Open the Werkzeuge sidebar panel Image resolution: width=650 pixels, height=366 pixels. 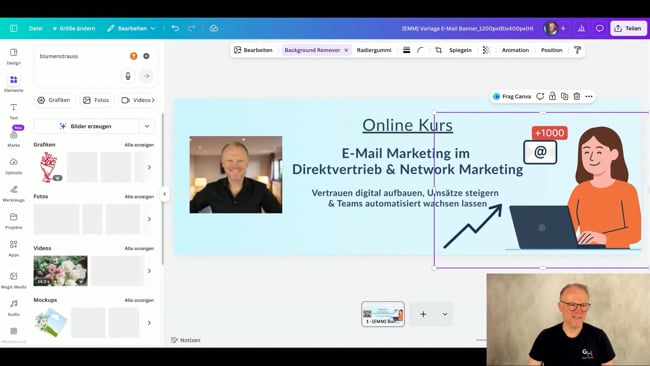coord(14,194)
